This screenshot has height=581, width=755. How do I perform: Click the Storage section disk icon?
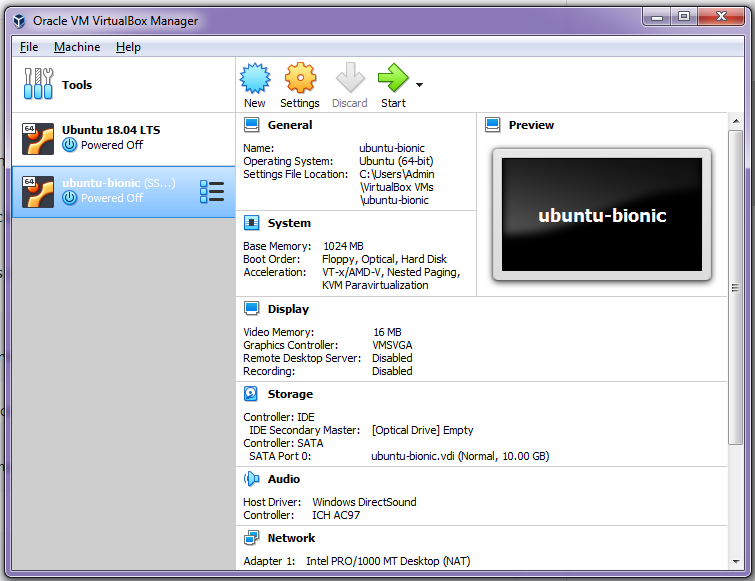[x=251, y=394]
